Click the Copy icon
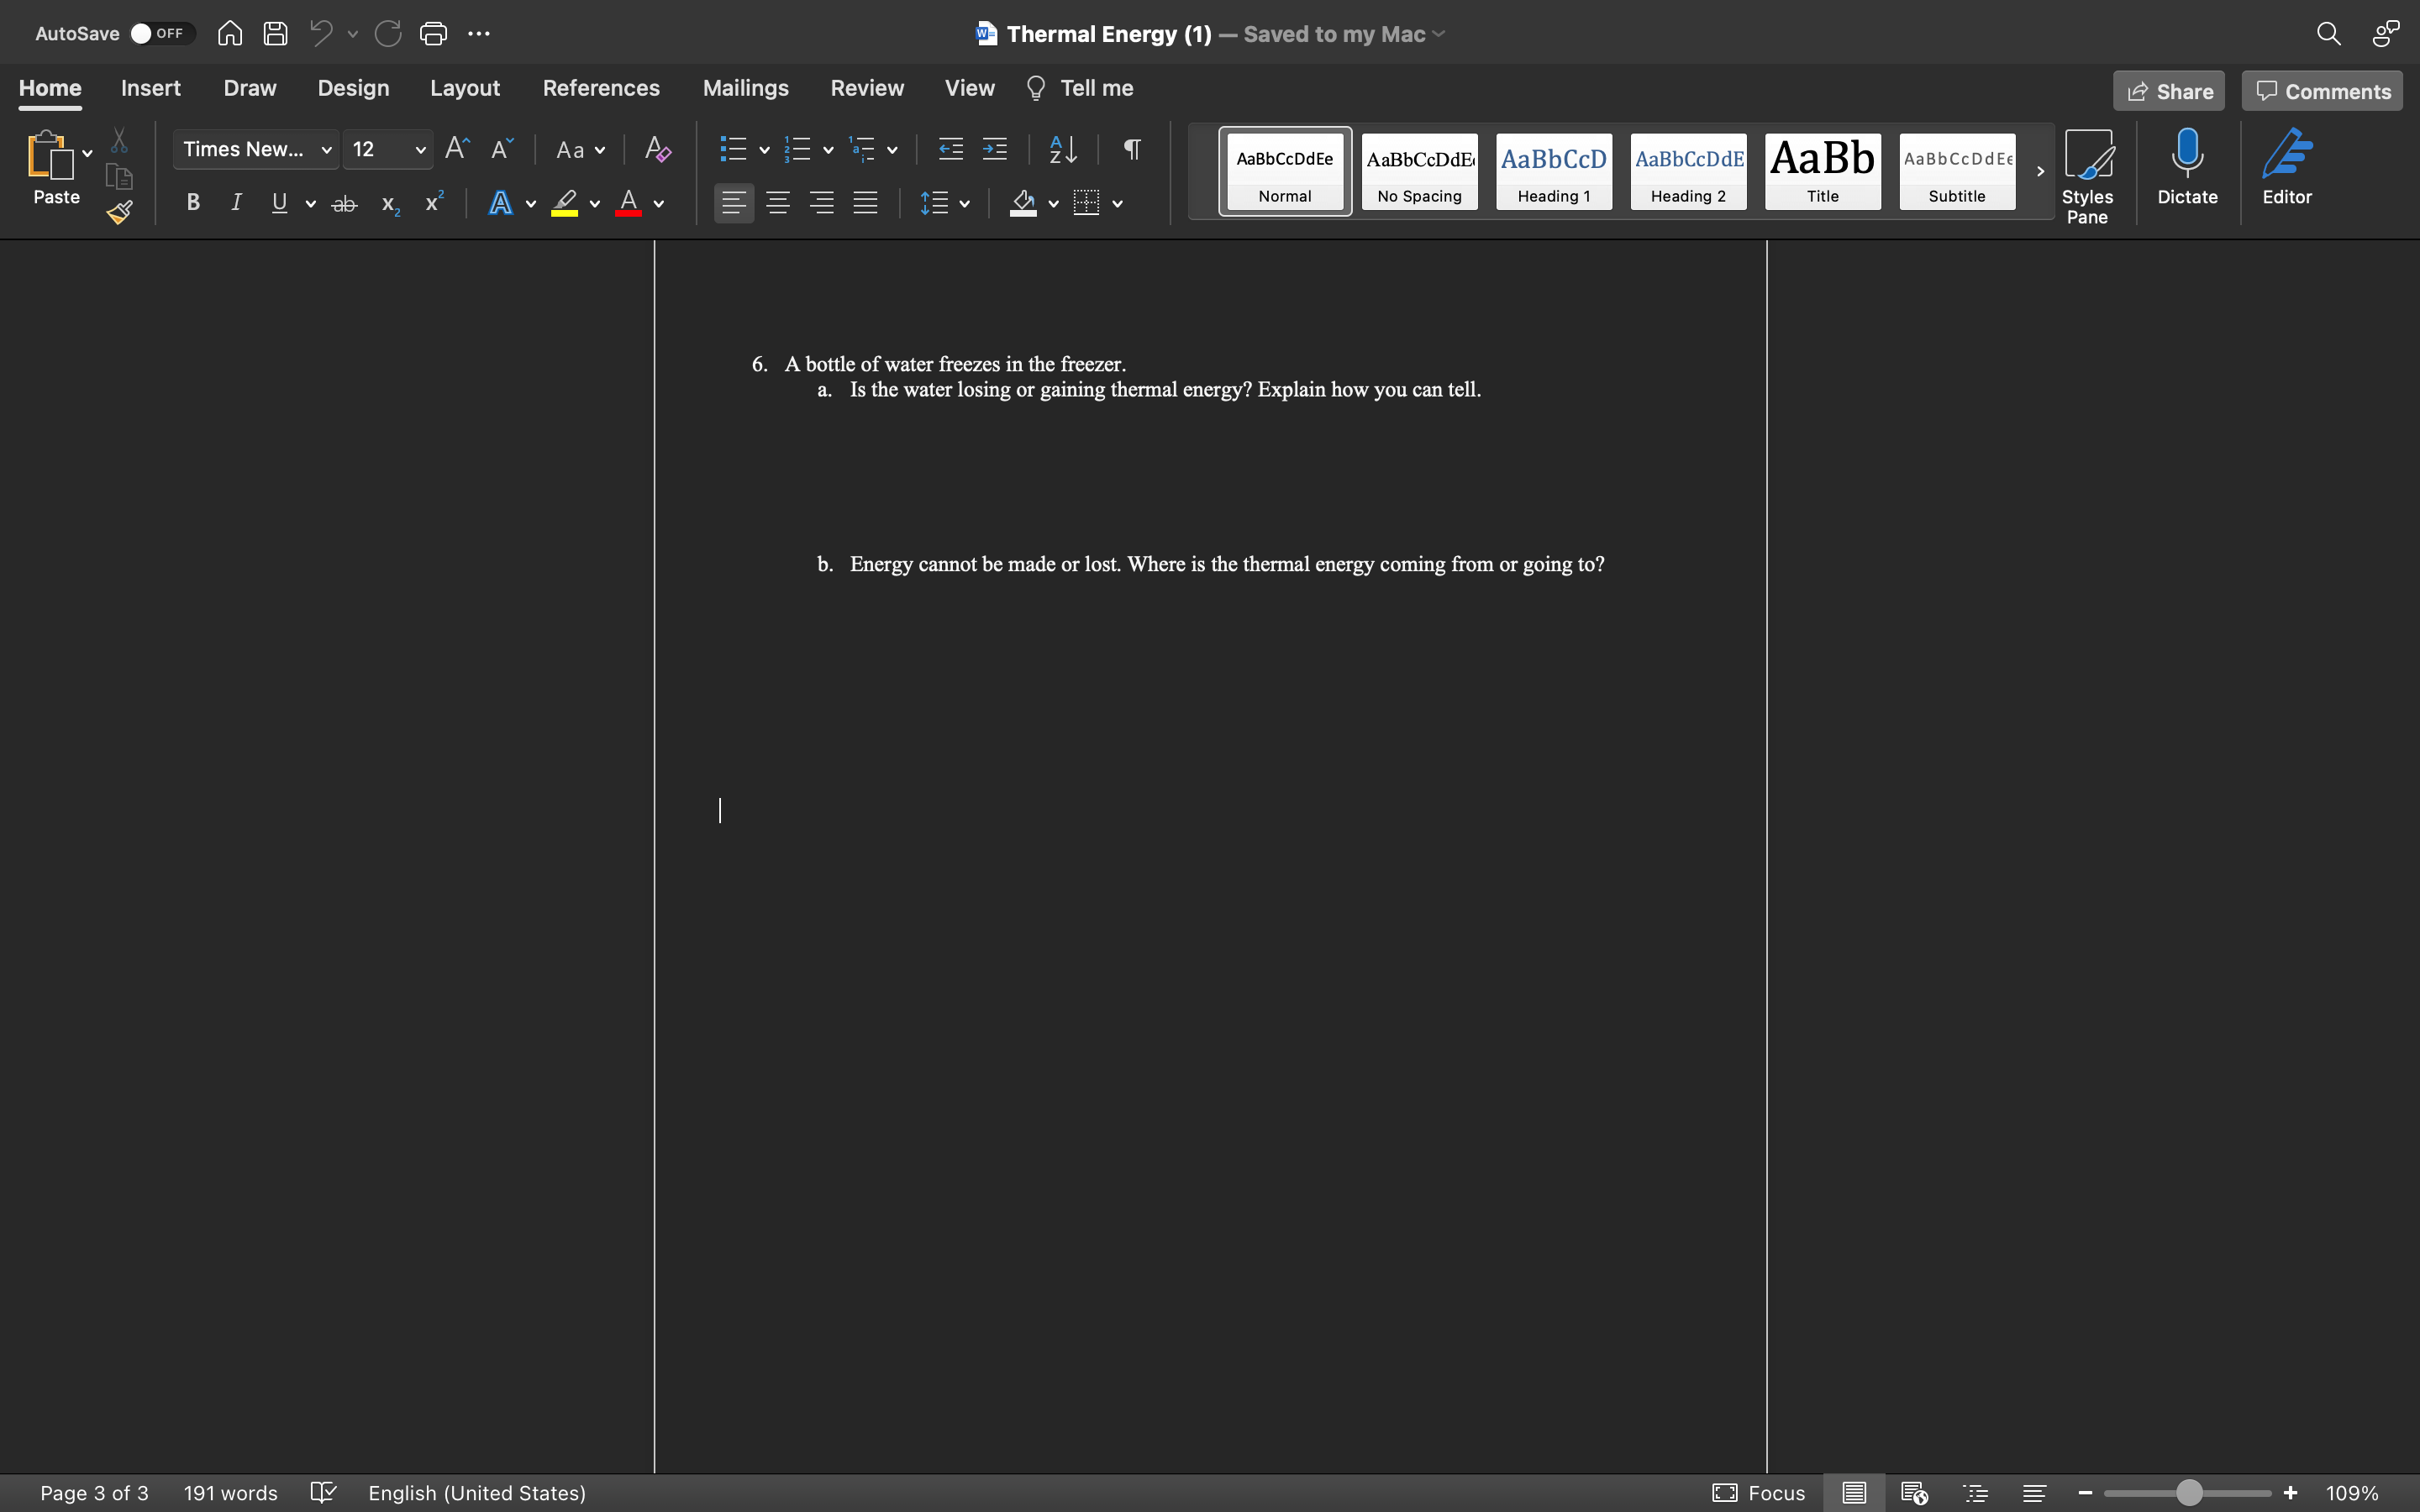 click(119, 177)
